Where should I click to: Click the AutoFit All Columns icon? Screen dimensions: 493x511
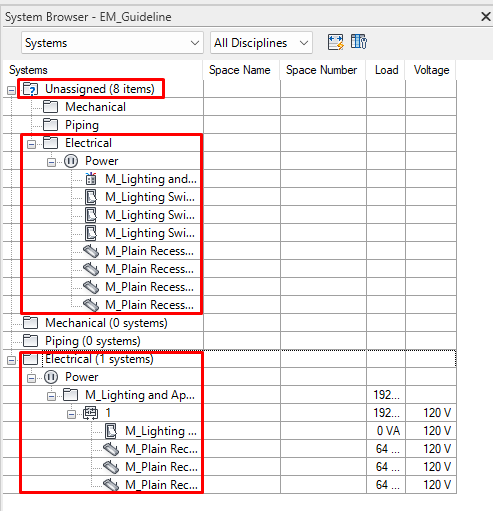[x=335, y=42]
